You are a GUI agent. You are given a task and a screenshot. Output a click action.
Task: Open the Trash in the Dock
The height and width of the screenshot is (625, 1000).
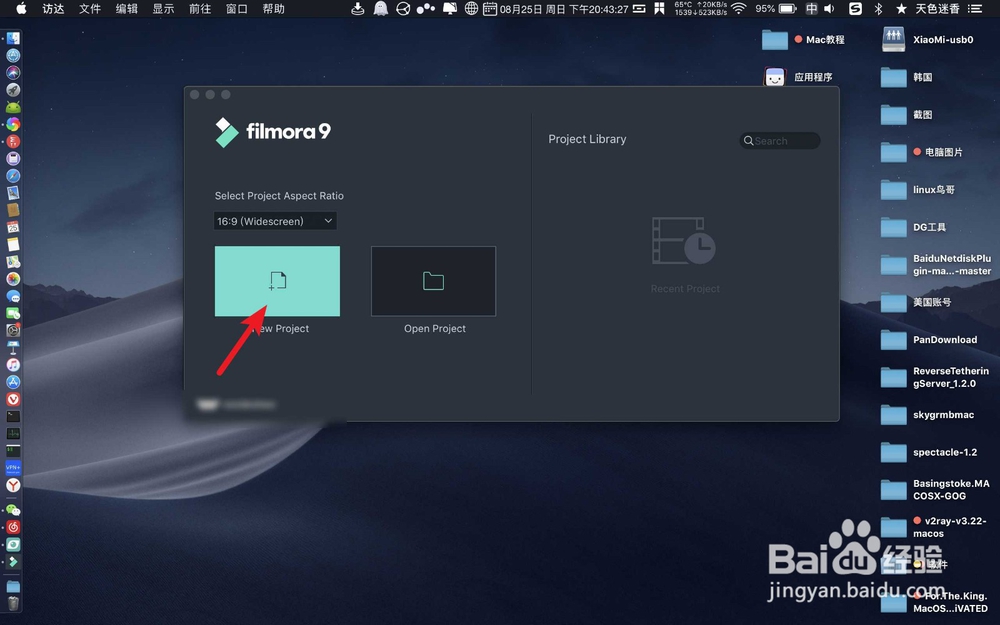[13, 603]
